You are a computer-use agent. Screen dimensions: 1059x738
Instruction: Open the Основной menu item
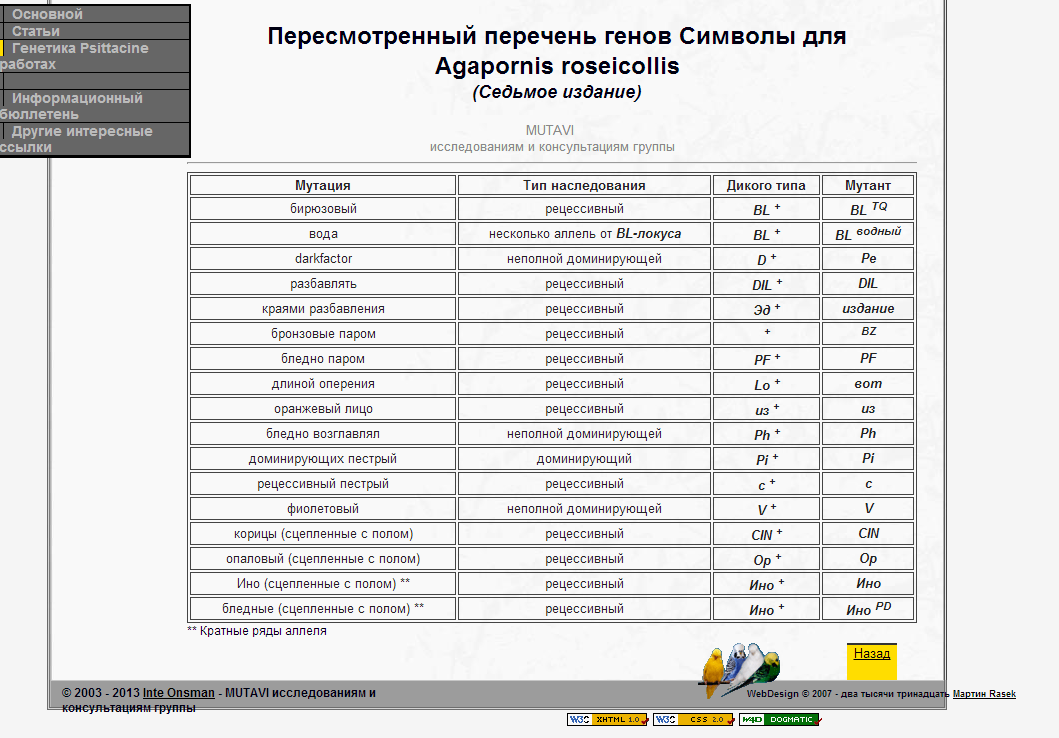click(95, 14)
